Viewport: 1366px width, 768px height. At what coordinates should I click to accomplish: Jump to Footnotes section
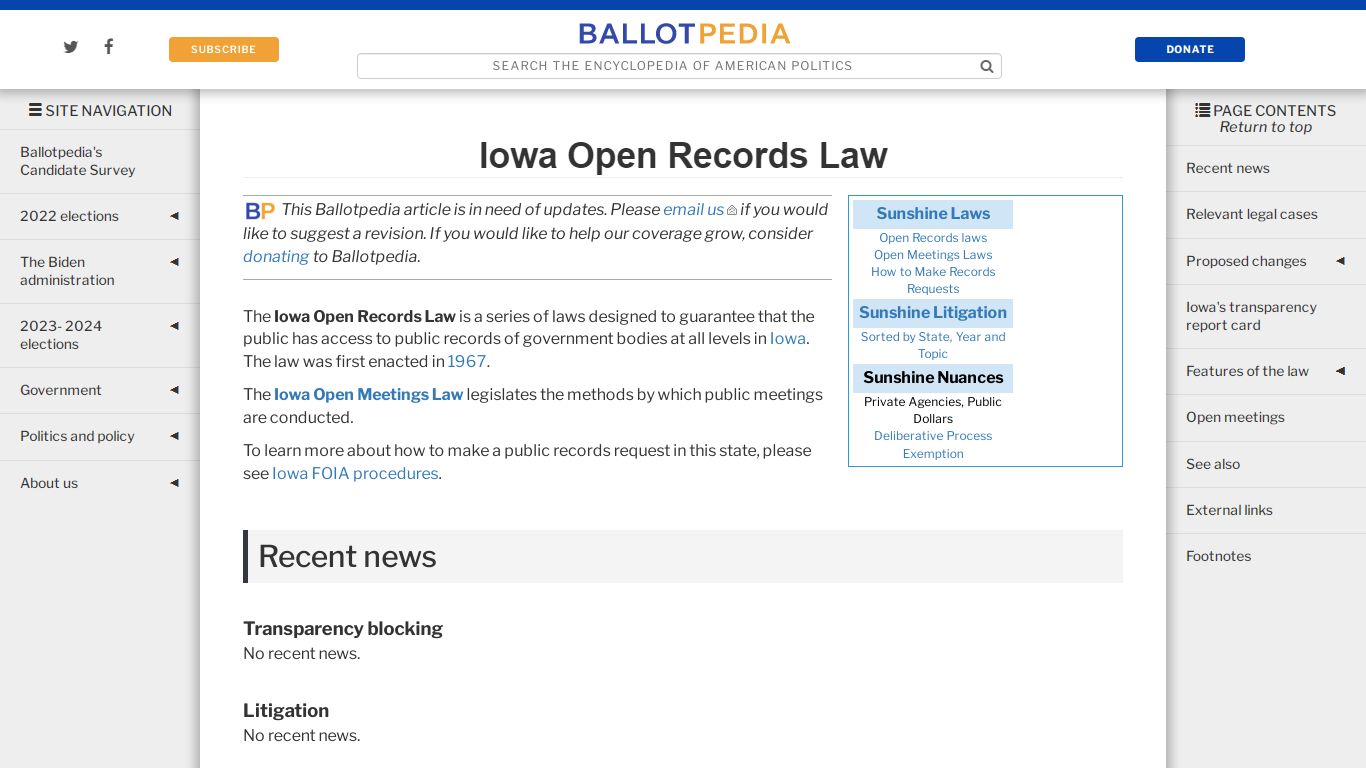(1218, 556)
